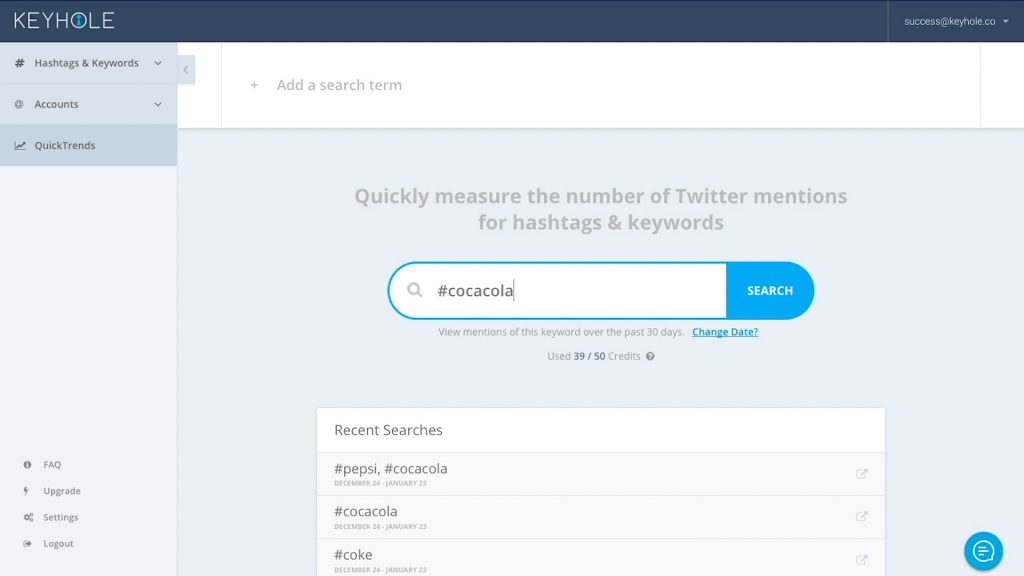Click the Upgrade lightning icon

26,490
